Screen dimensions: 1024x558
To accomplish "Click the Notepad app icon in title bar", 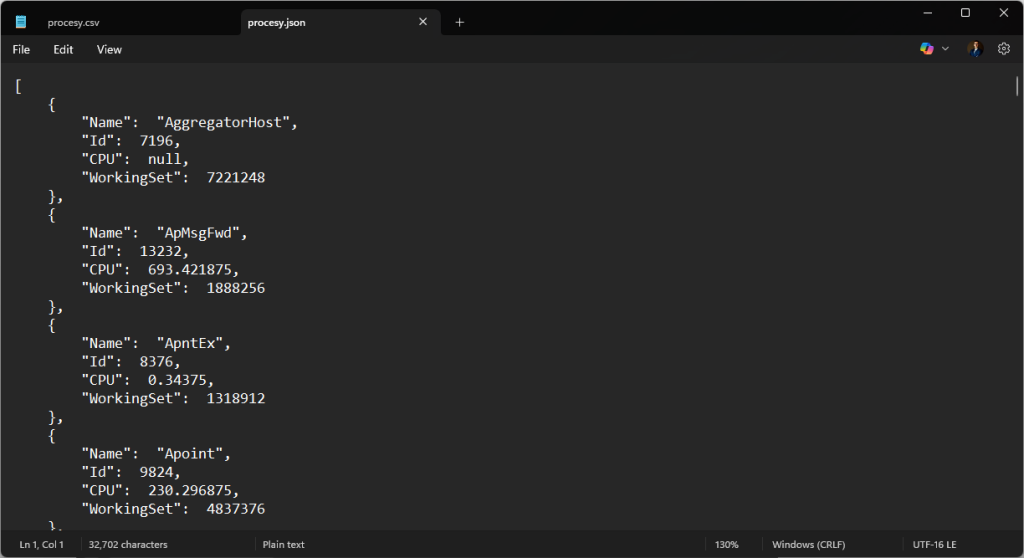I will [x=21, y=22].
